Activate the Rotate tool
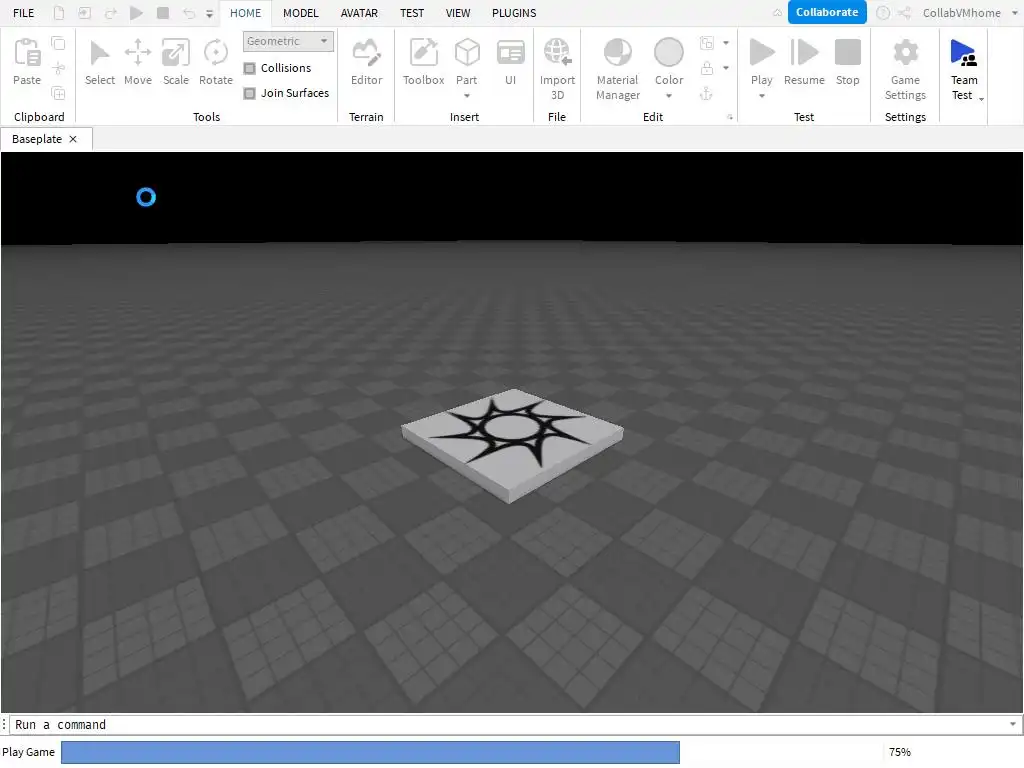Screen dimensions: 1024x768 pyautogui.click(x=216, y=61)
